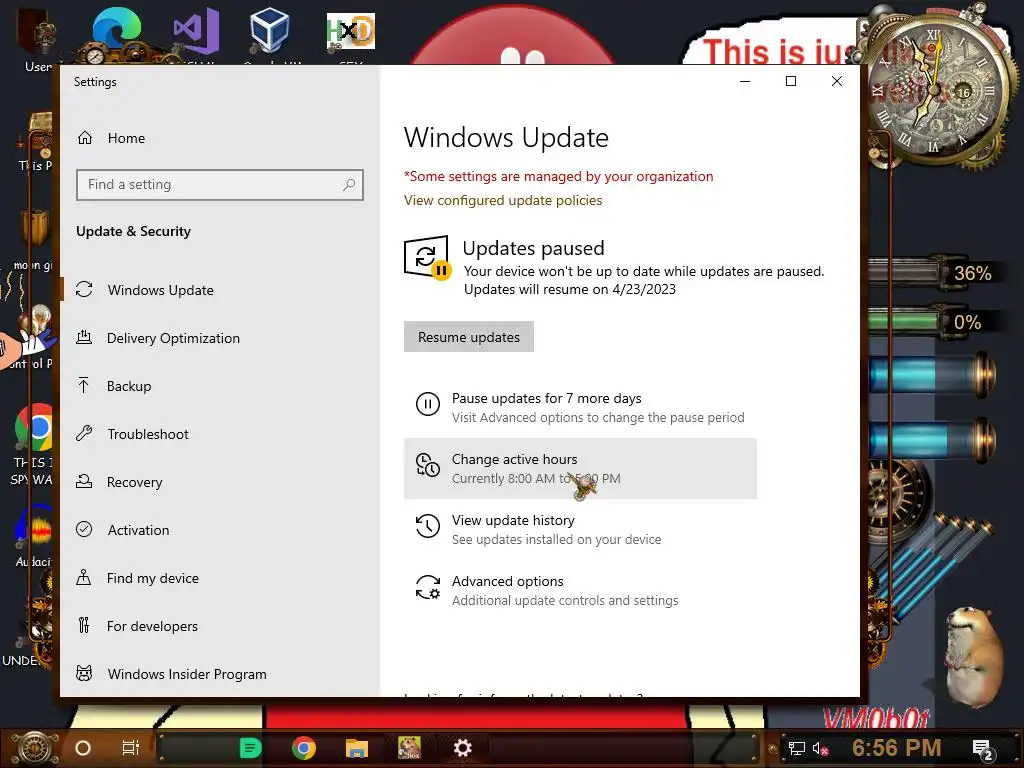Pause updates for 7 more days
This screenshot has width=1024, height=768.
tap(580, 408)
